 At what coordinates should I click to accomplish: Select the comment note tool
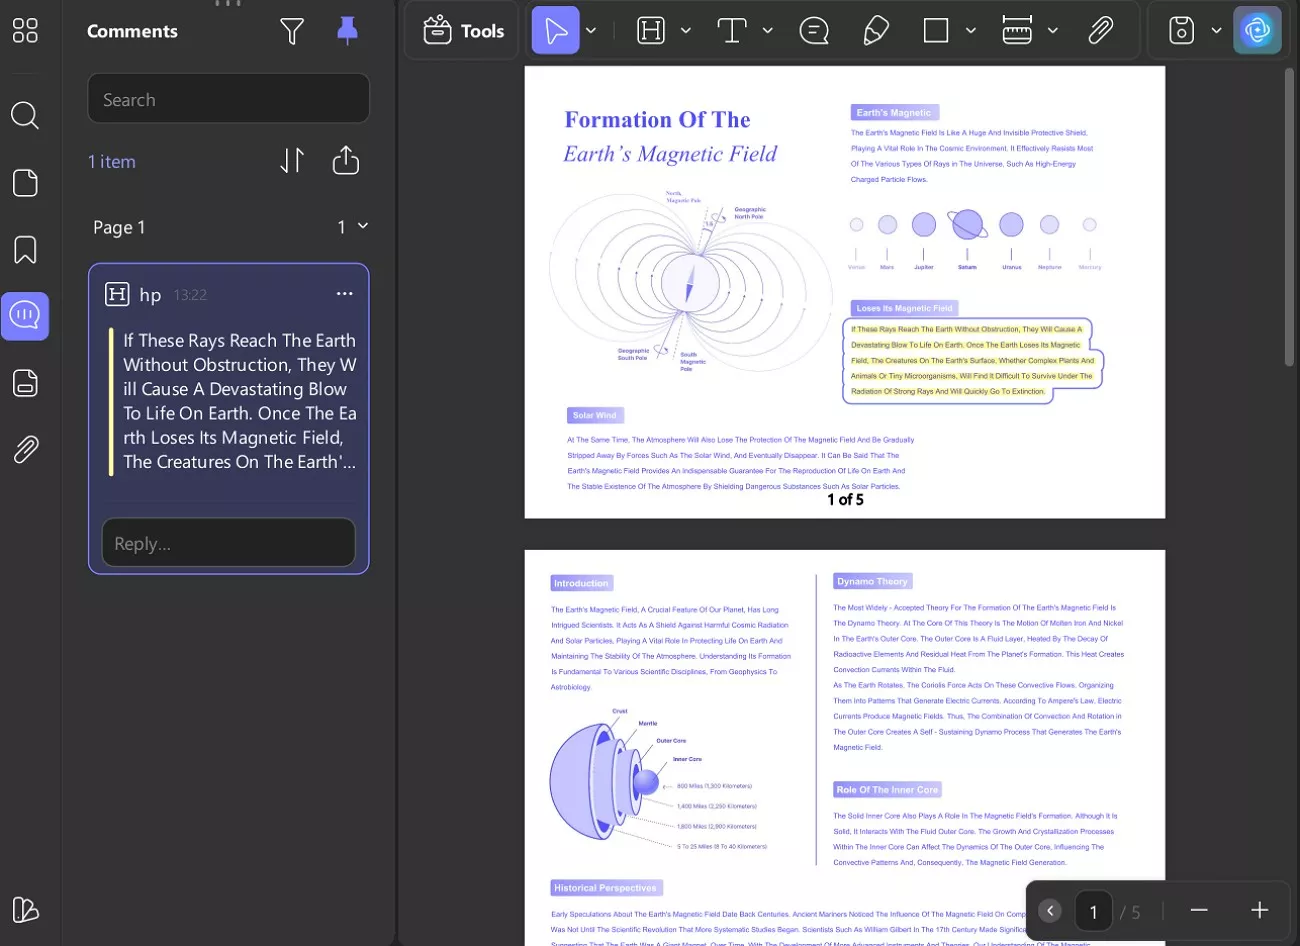click(x=815, y=30)
